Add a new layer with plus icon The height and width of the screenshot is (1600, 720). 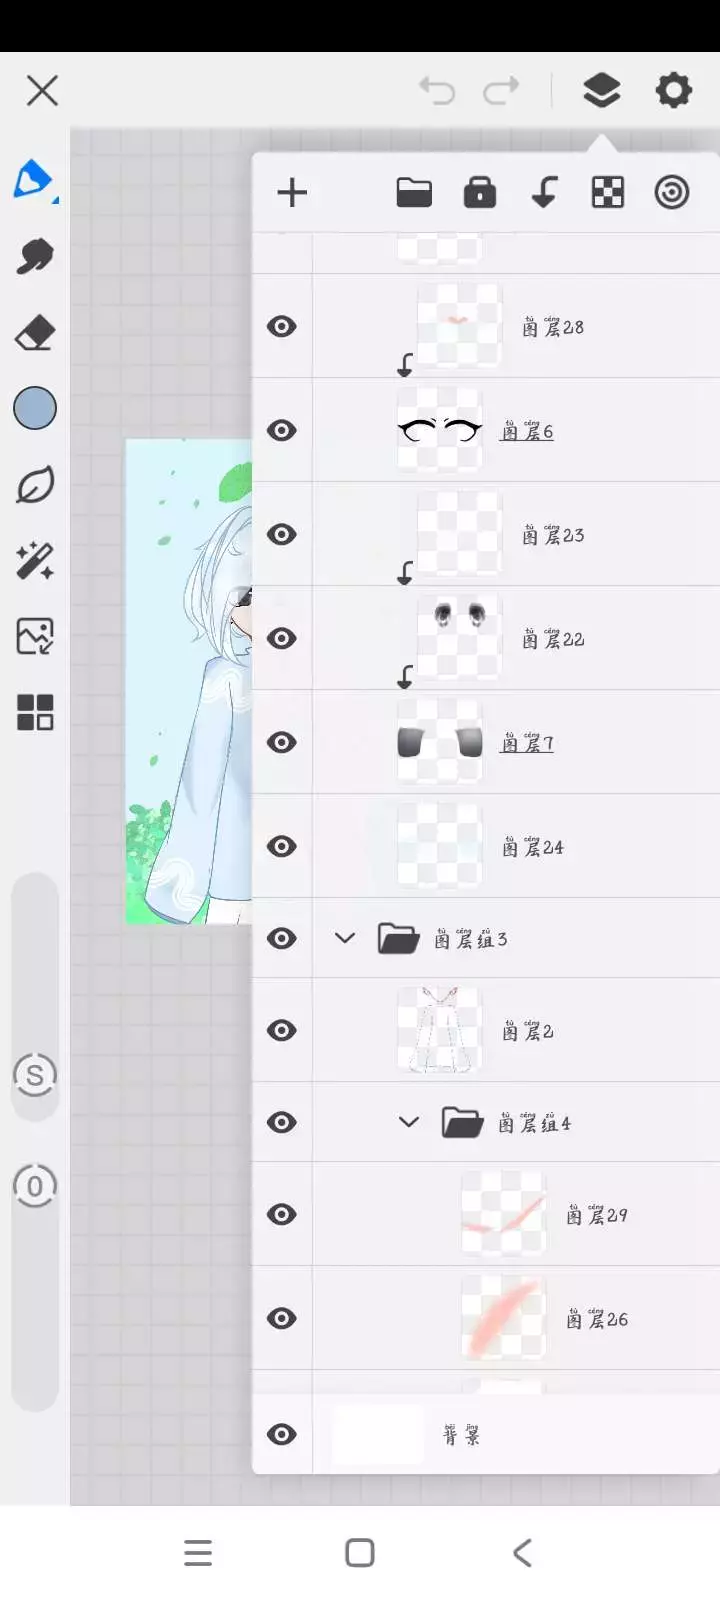coord(292,193)
